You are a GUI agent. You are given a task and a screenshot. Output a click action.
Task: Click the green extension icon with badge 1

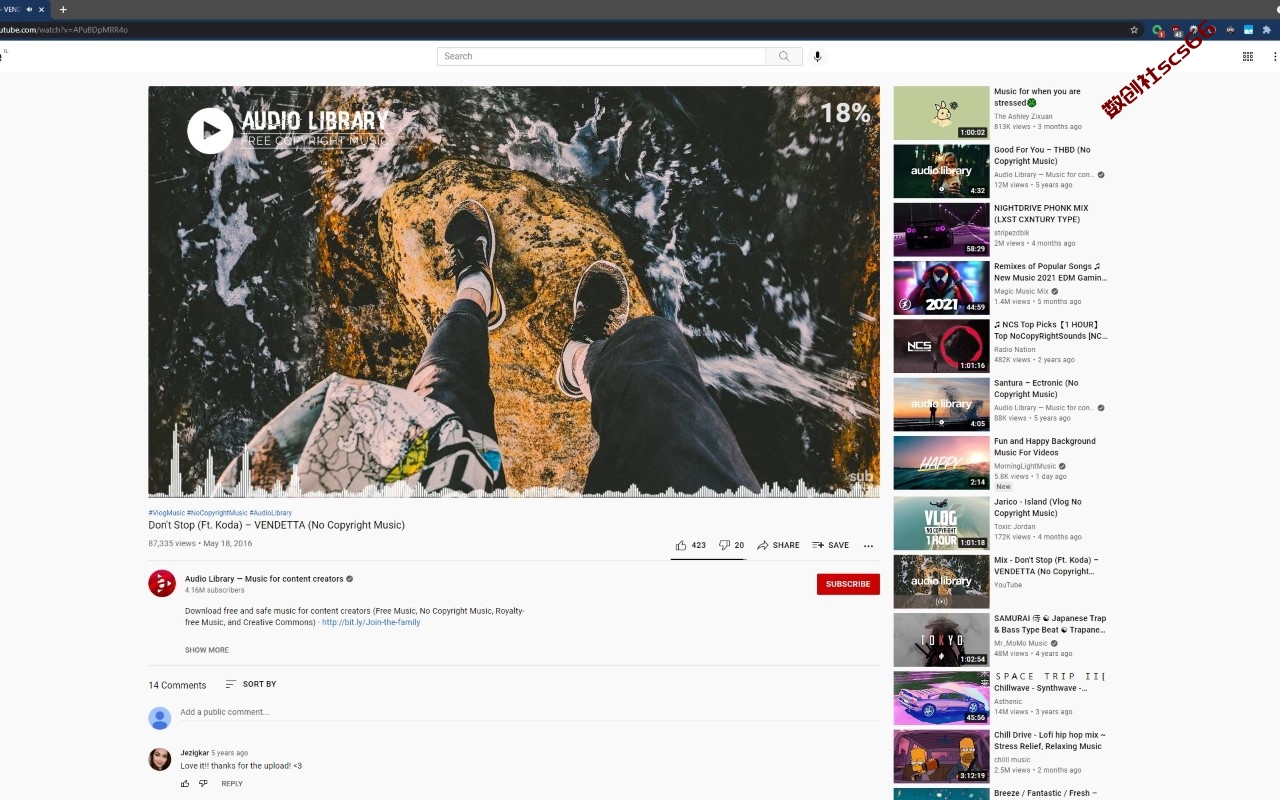[1158, 30]
